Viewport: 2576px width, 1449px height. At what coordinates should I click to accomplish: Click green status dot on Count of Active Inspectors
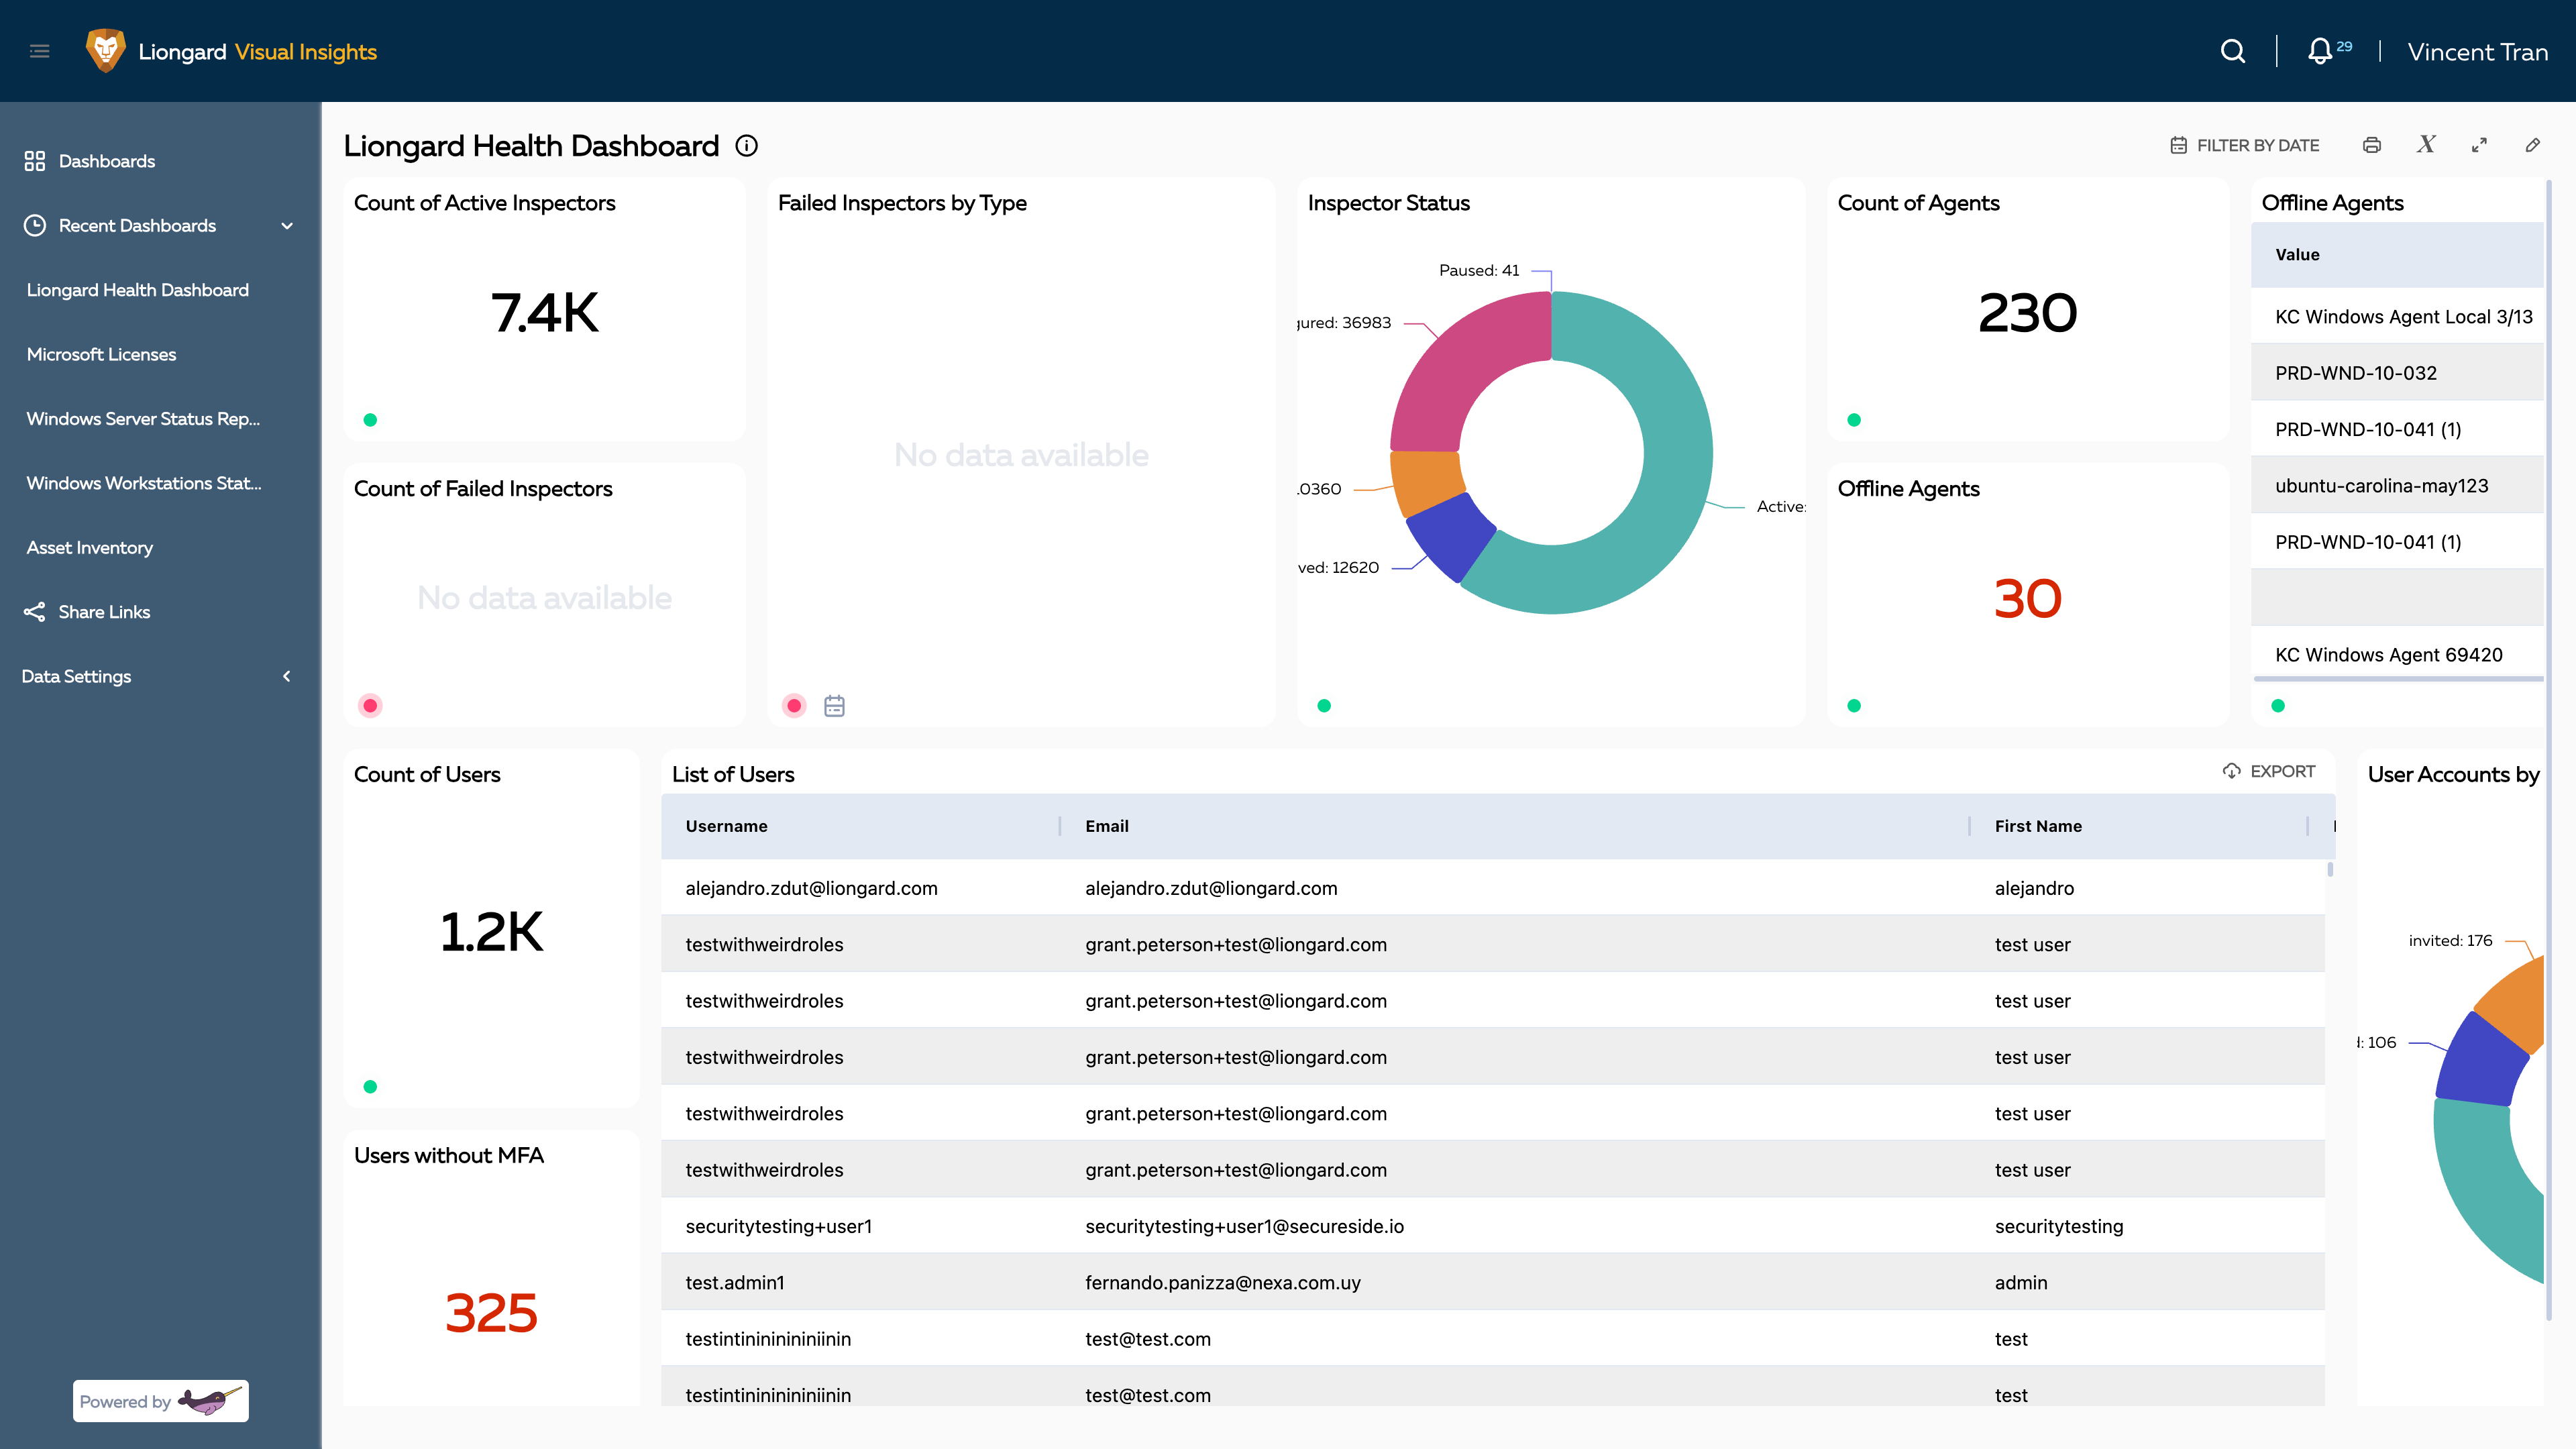370,420
